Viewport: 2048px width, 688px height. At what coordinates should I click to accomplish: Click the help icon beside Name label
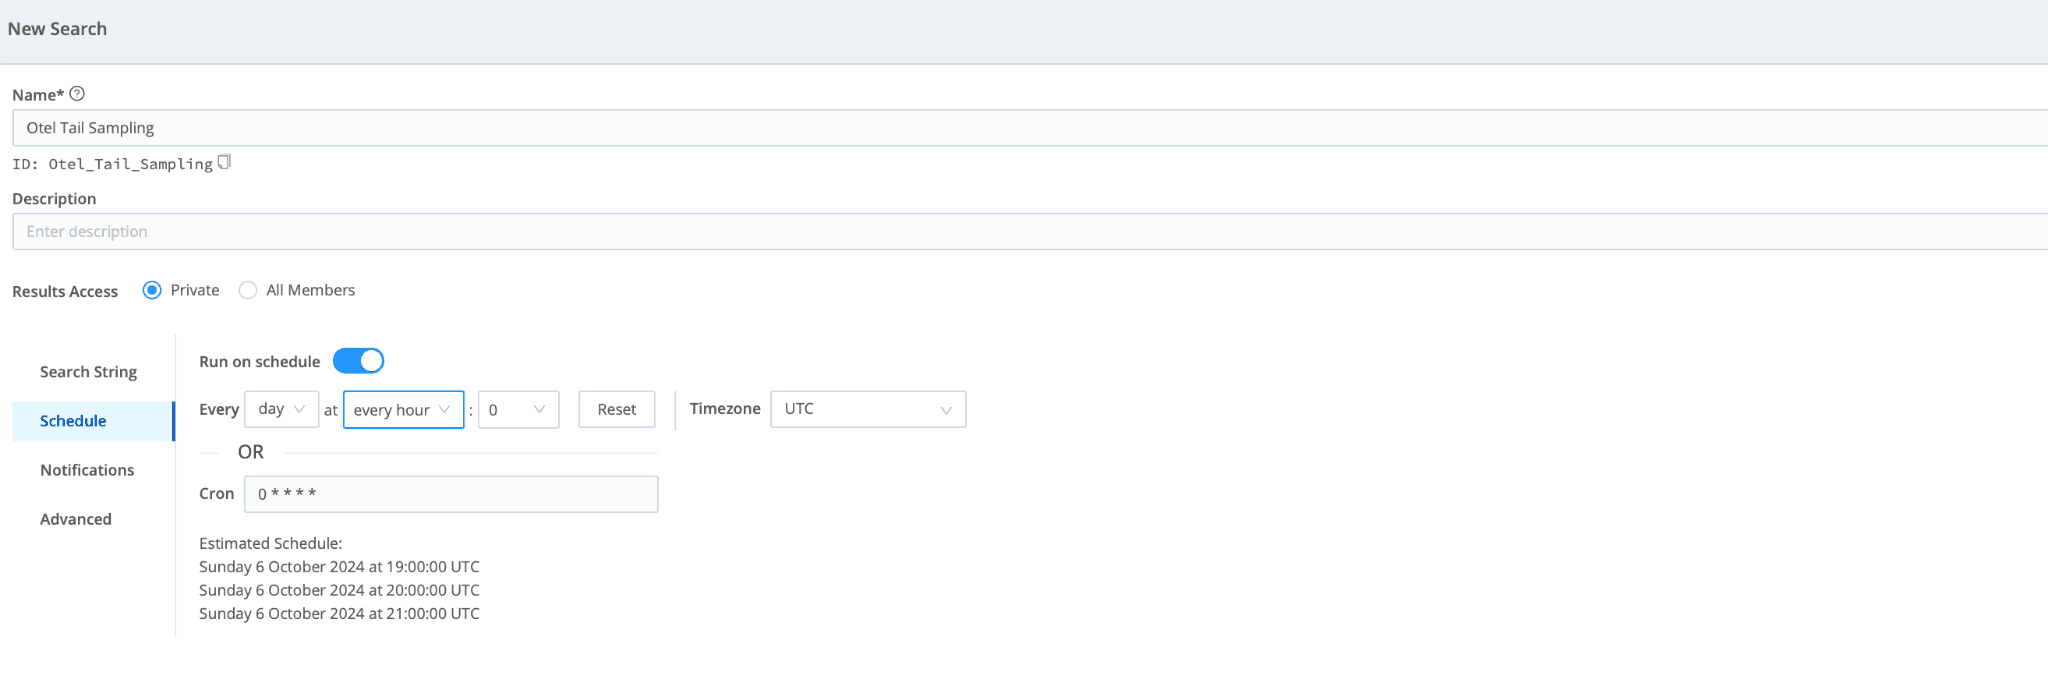click(x=77, y=94)
